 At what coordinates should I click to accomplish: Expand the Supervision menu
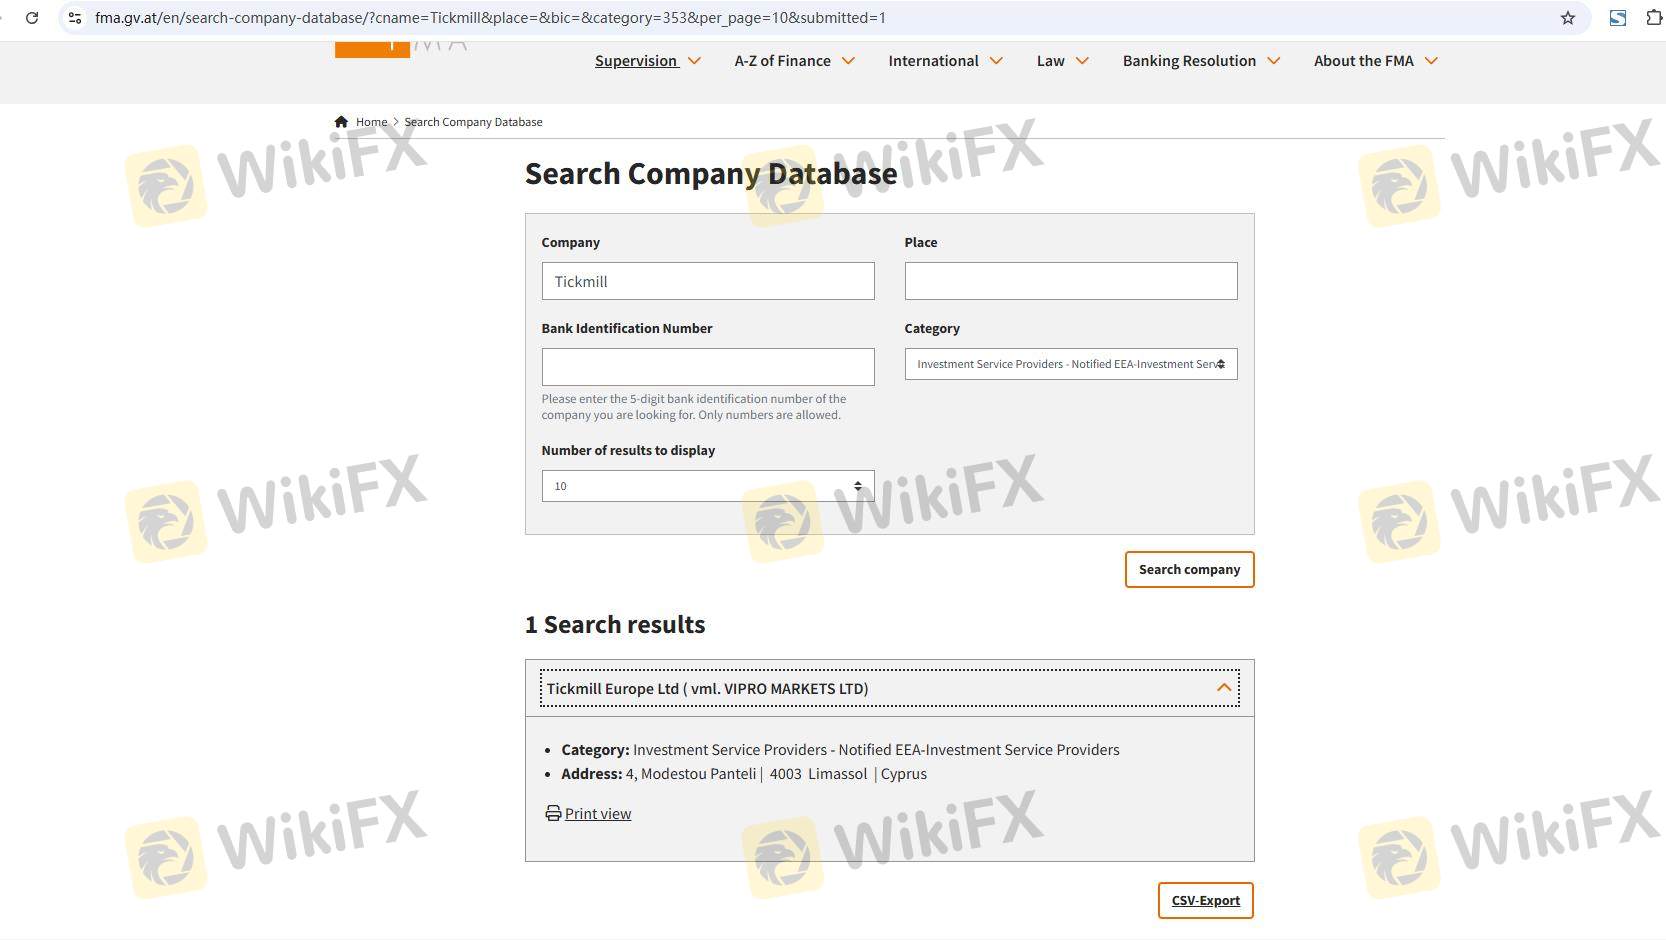647,61
